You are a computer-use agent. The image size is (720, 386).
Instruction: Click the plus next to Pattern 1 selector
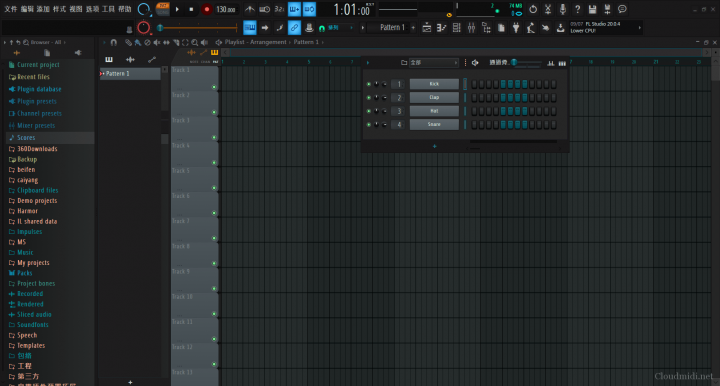(413, 28)
